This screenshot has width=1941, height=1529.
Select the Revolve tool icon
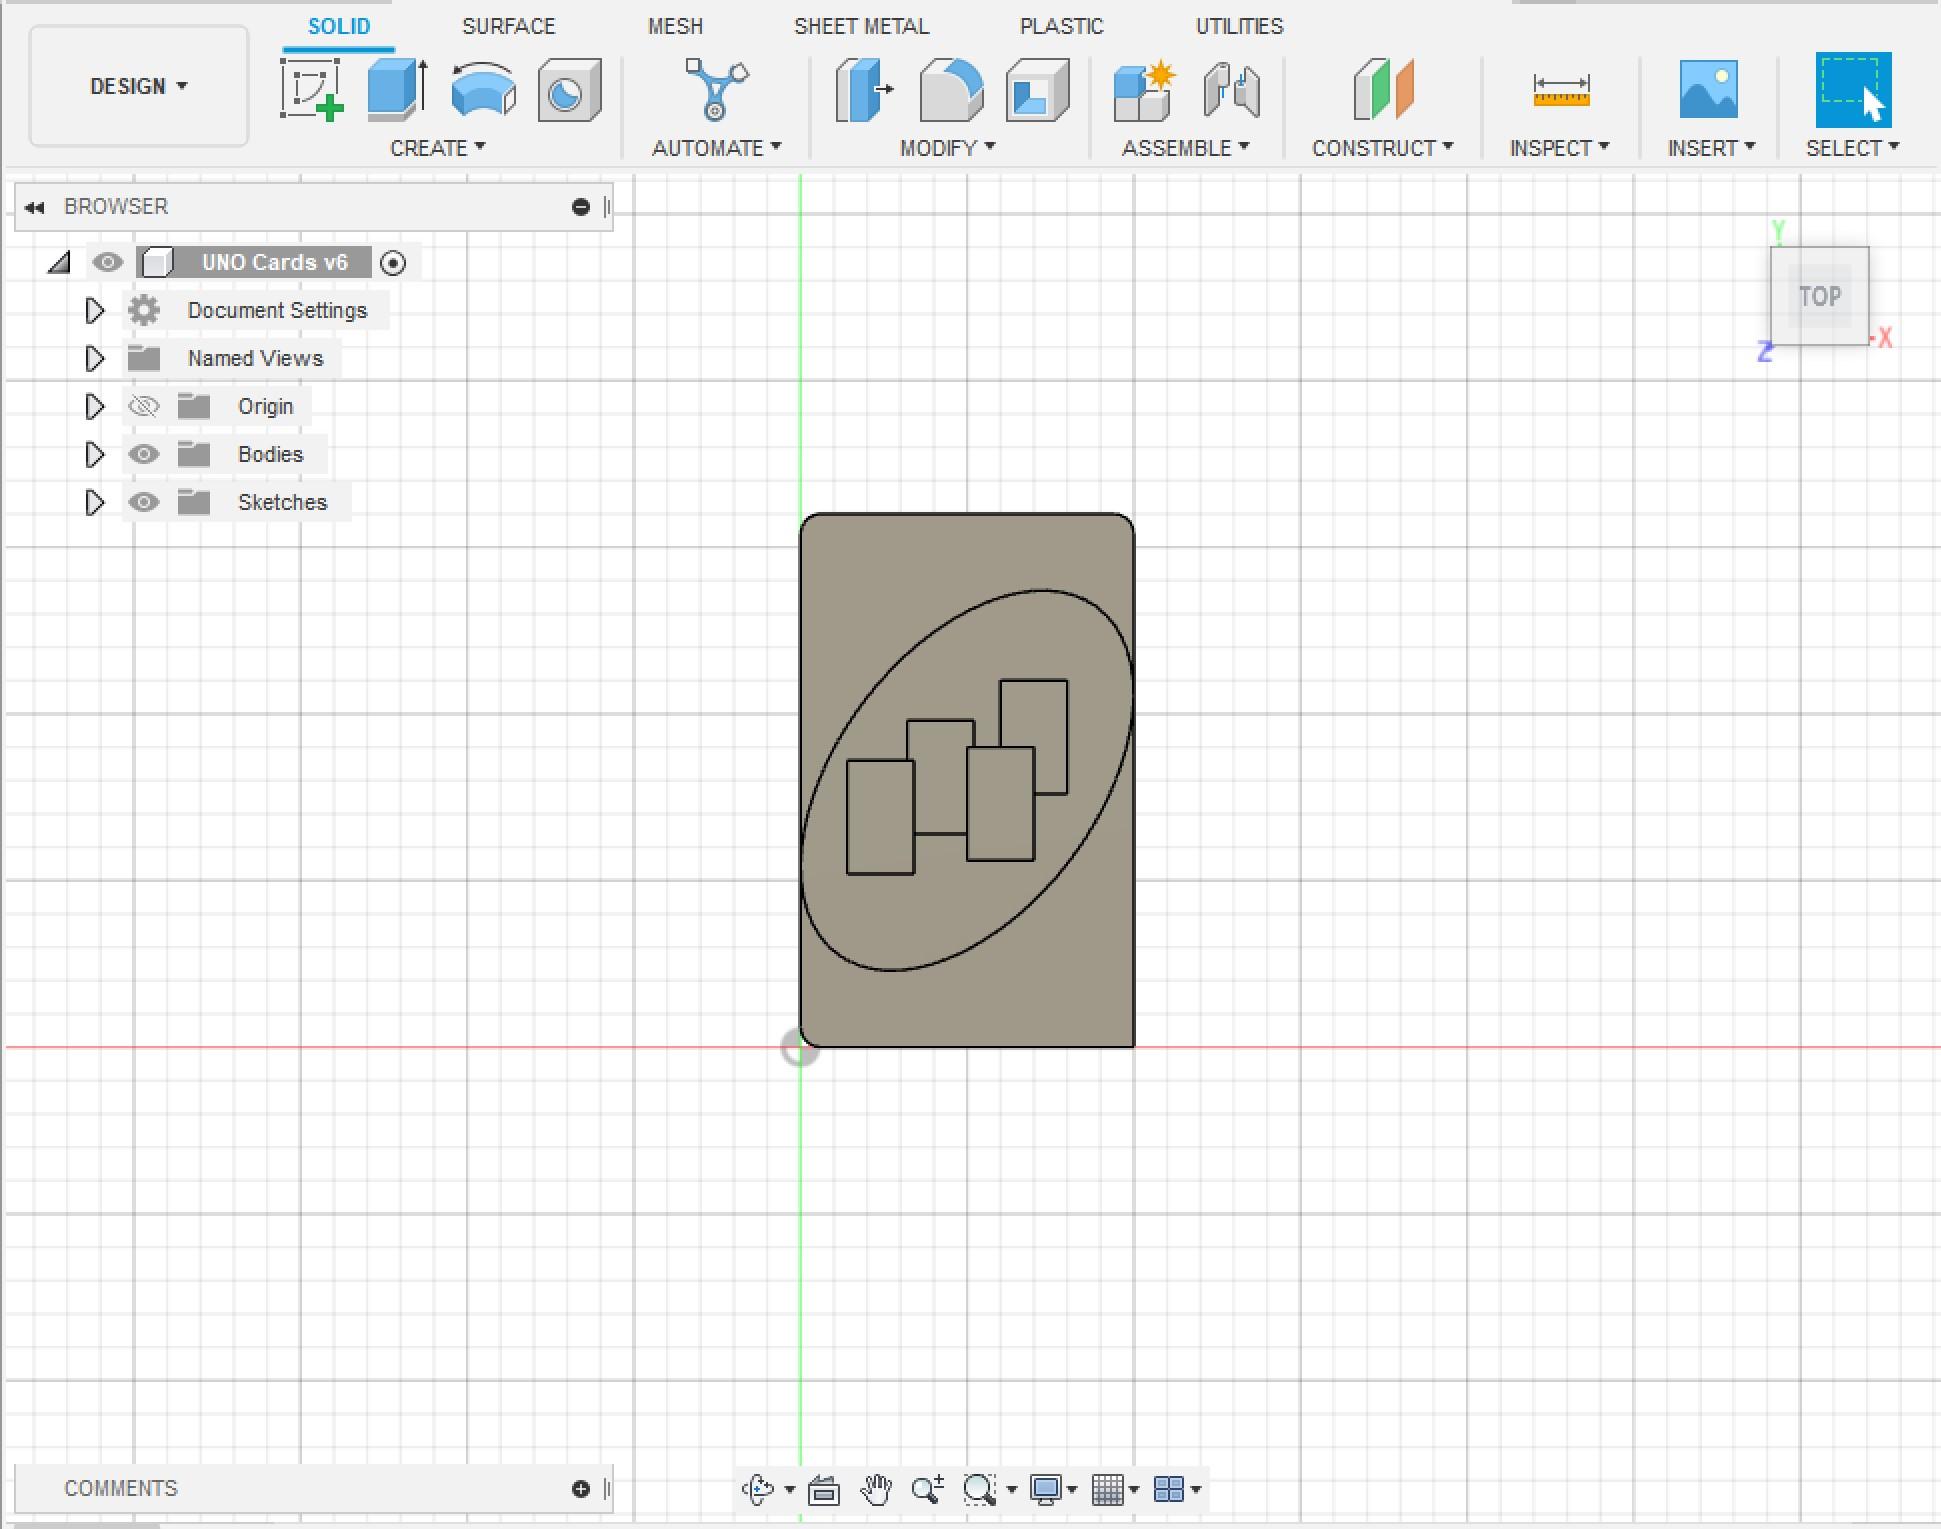tap(483, 90)
